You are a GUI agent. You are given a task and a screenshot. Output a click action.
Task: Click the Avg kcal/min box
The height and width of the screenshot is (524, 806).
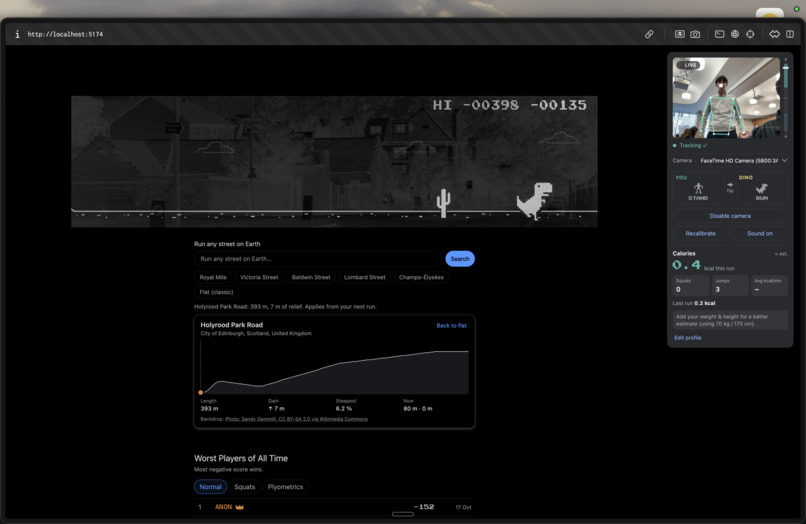pos(769,285)
